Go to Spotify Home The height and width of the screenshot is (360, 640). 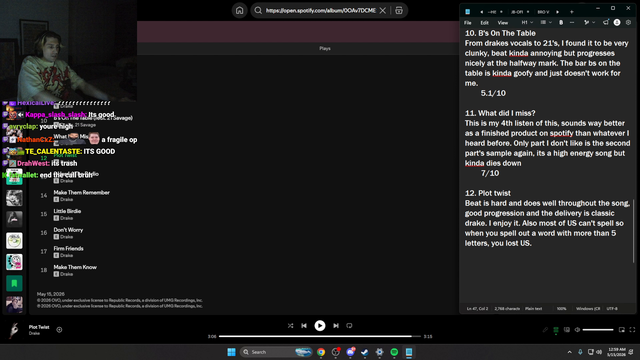click(240, 11)
